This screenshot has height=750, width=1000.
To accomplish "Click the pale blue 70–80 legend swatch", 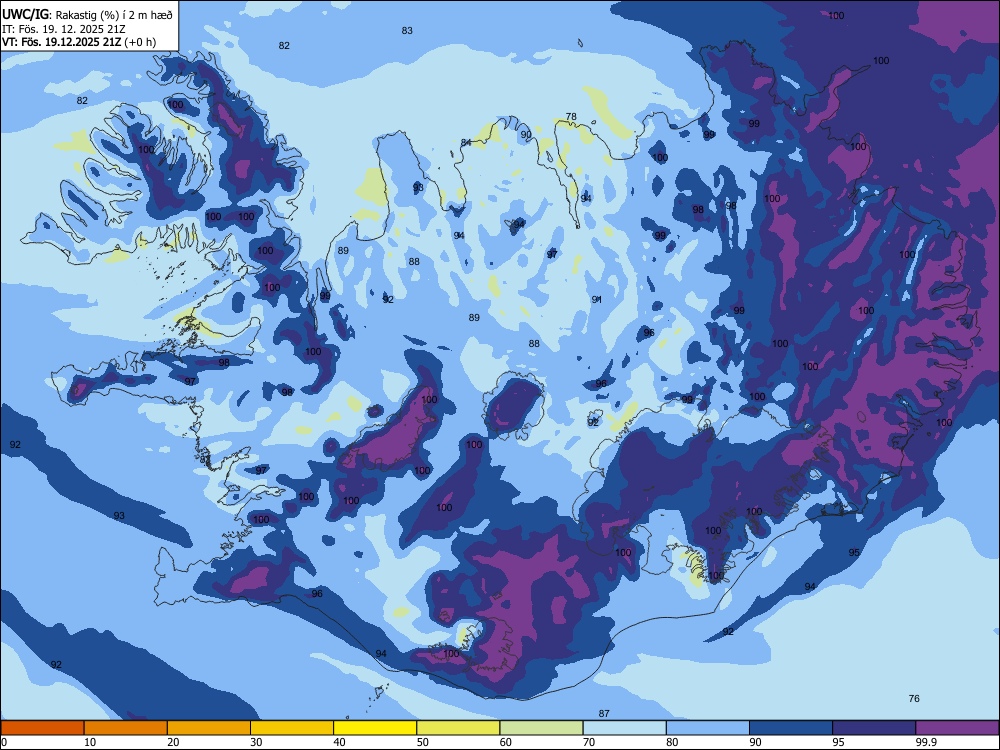I will [x=624, y=728].
